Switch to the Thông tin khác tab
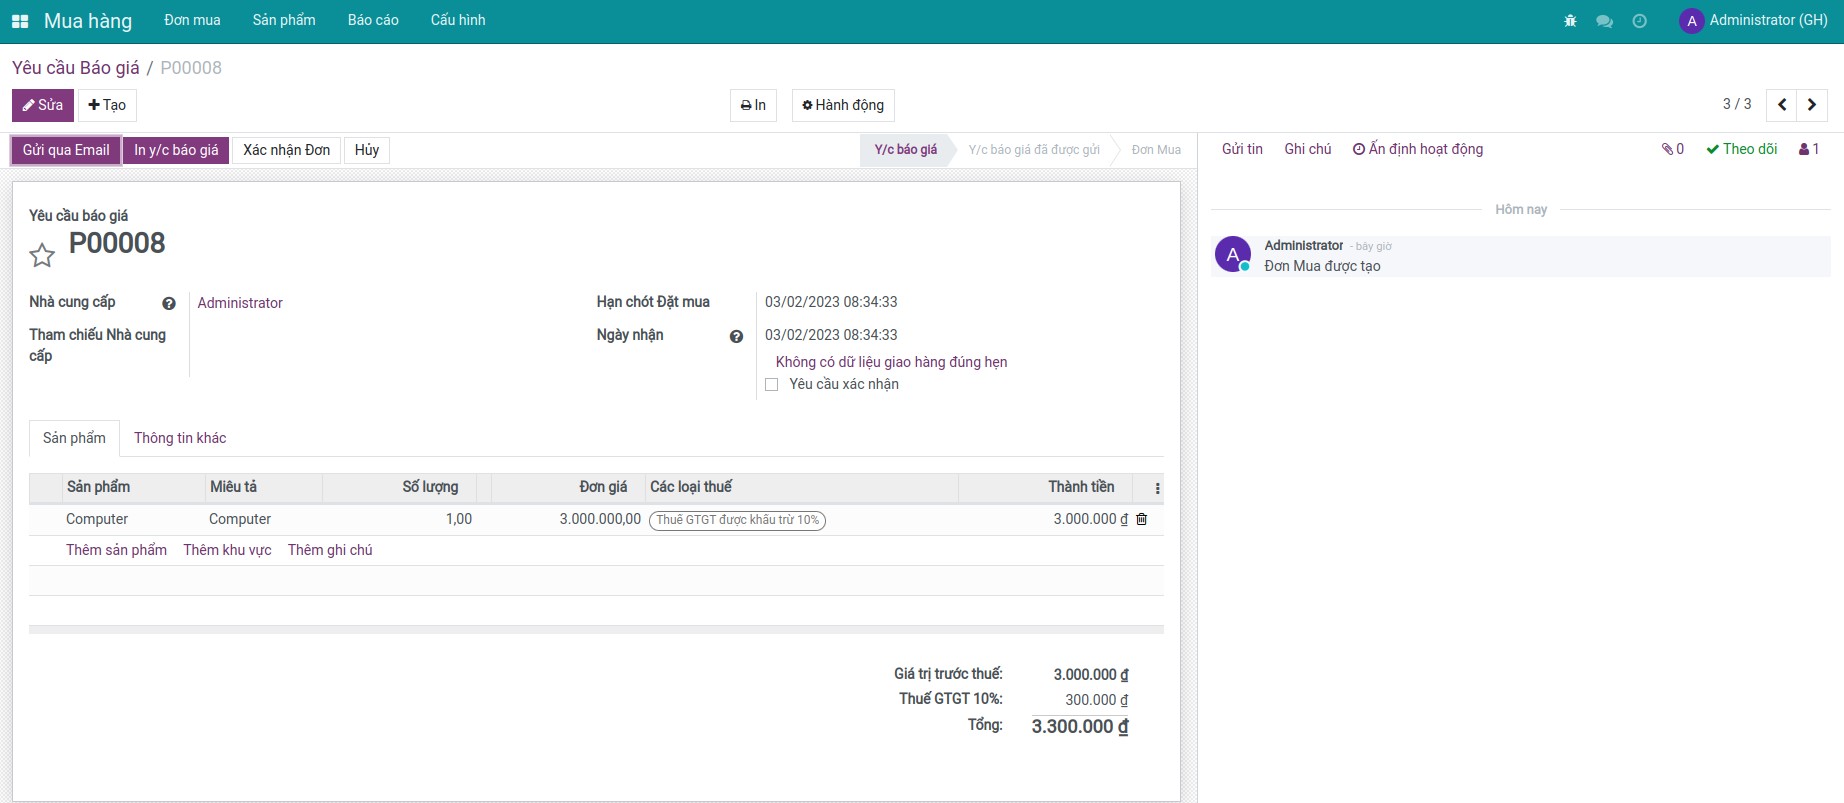Viewport: 1844px width, 803px height. pyautogui.click(x=180, y=438)
